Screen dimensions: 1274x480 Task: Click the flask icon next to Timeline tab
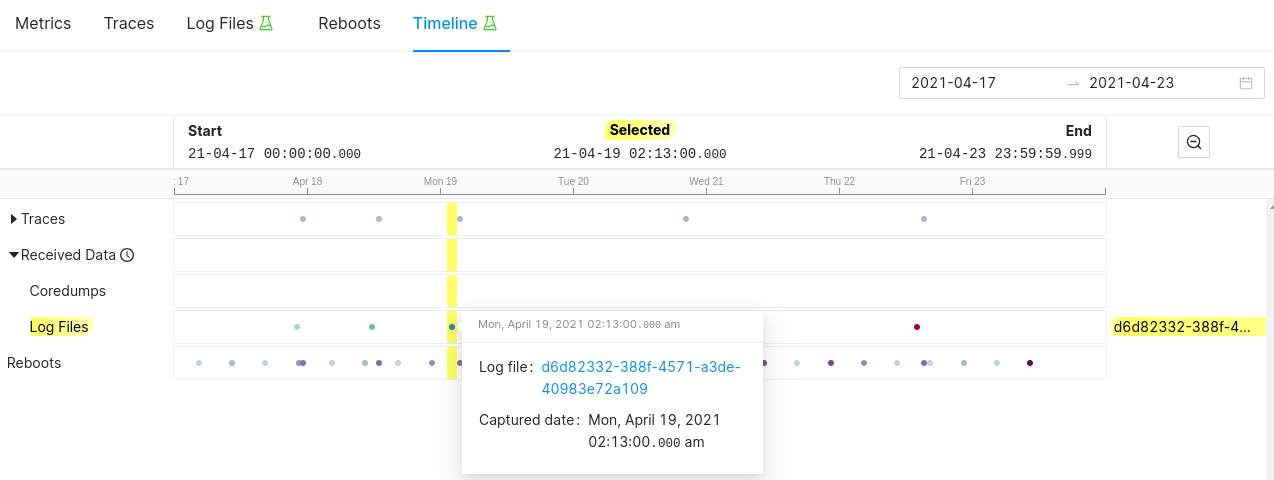point(490,23)
